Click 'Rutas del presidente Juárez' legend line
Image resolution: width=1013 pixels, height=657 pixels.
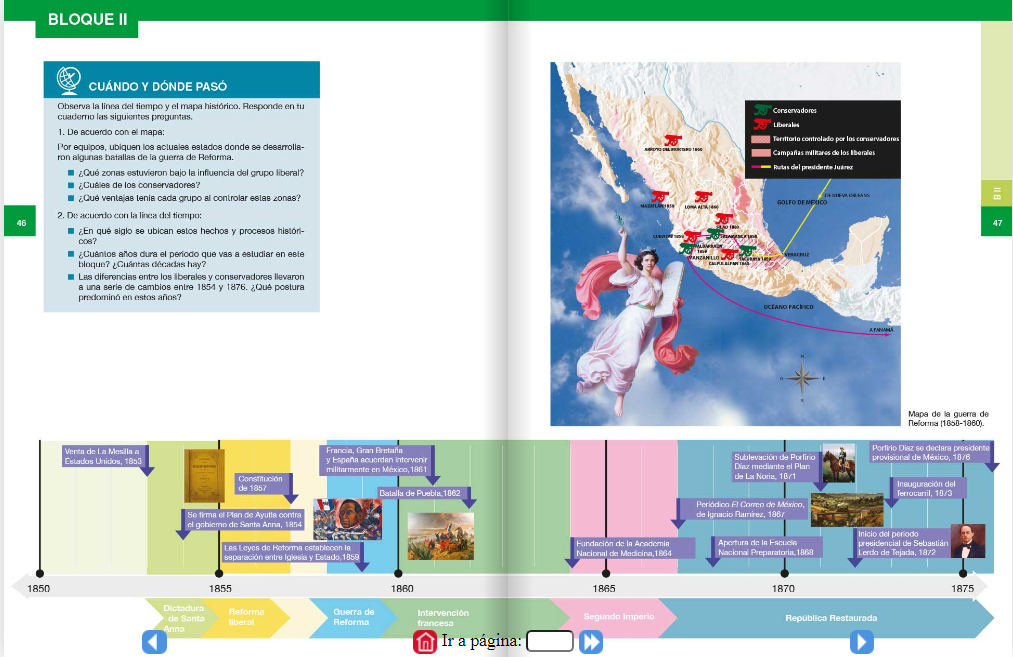(760, 167)
